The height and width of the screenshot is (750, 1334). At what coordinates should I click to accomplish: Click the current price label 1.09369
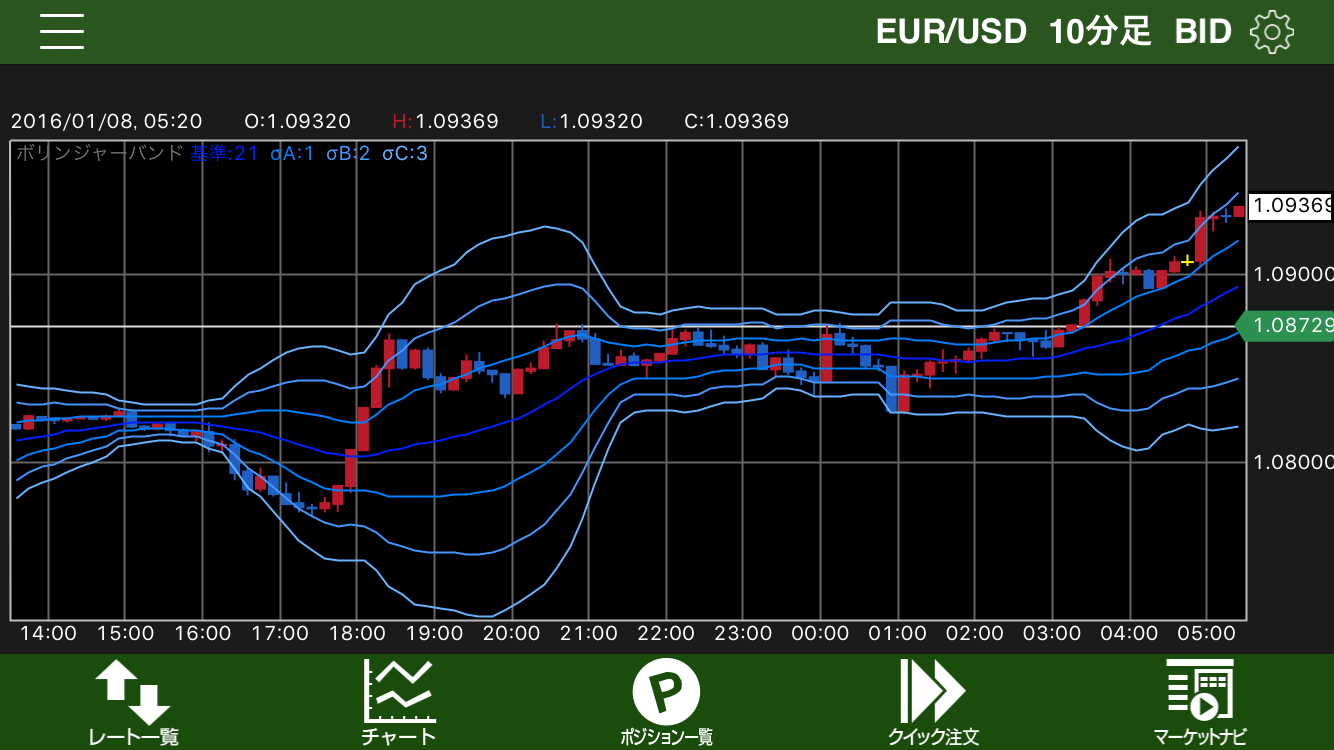tap(1291, 205)
